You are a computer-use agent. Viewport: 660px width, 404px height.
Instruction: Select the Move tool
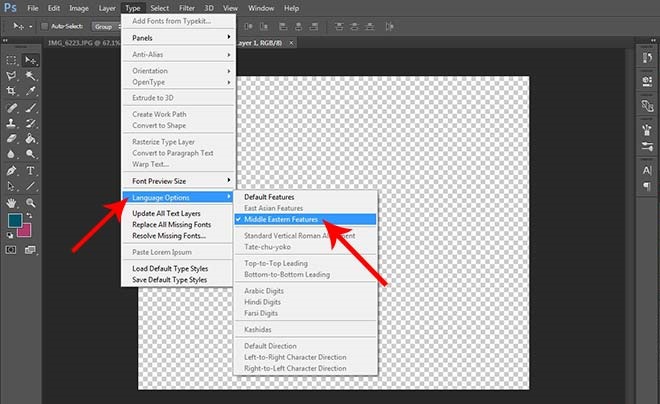pos(30,60)
